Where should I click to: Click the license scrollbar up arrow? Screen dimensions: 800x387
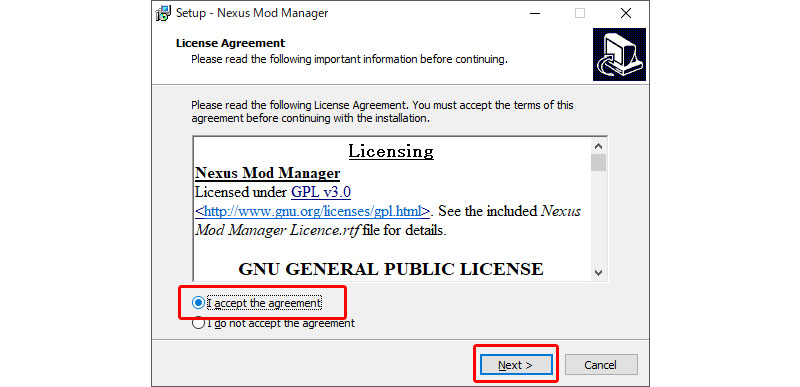(x=598, y=146)
